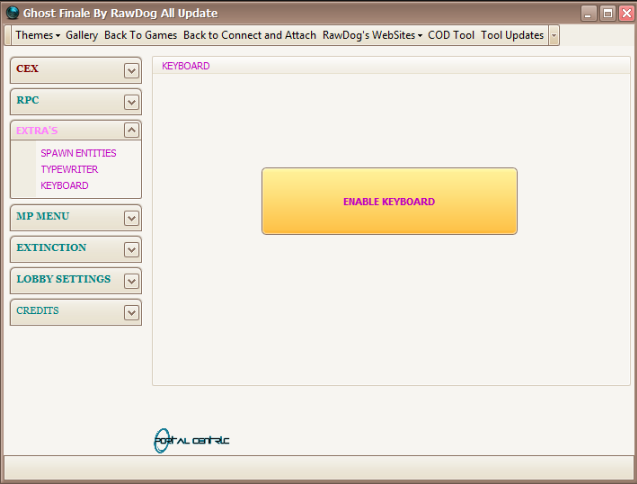Expand the RPC panel chevron
This screenshot has height=484, width=637.
coord(131,102)
